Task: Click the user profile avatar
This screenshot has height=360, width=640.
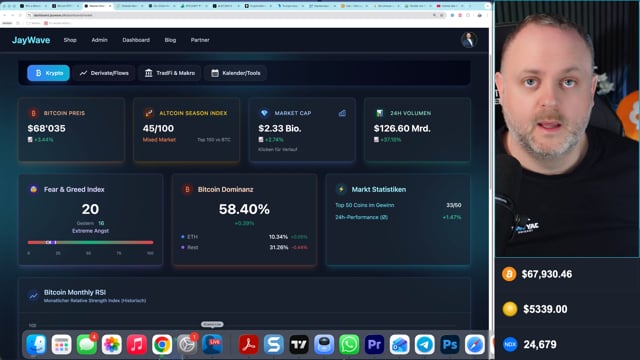Action: (x=469, y=40)
